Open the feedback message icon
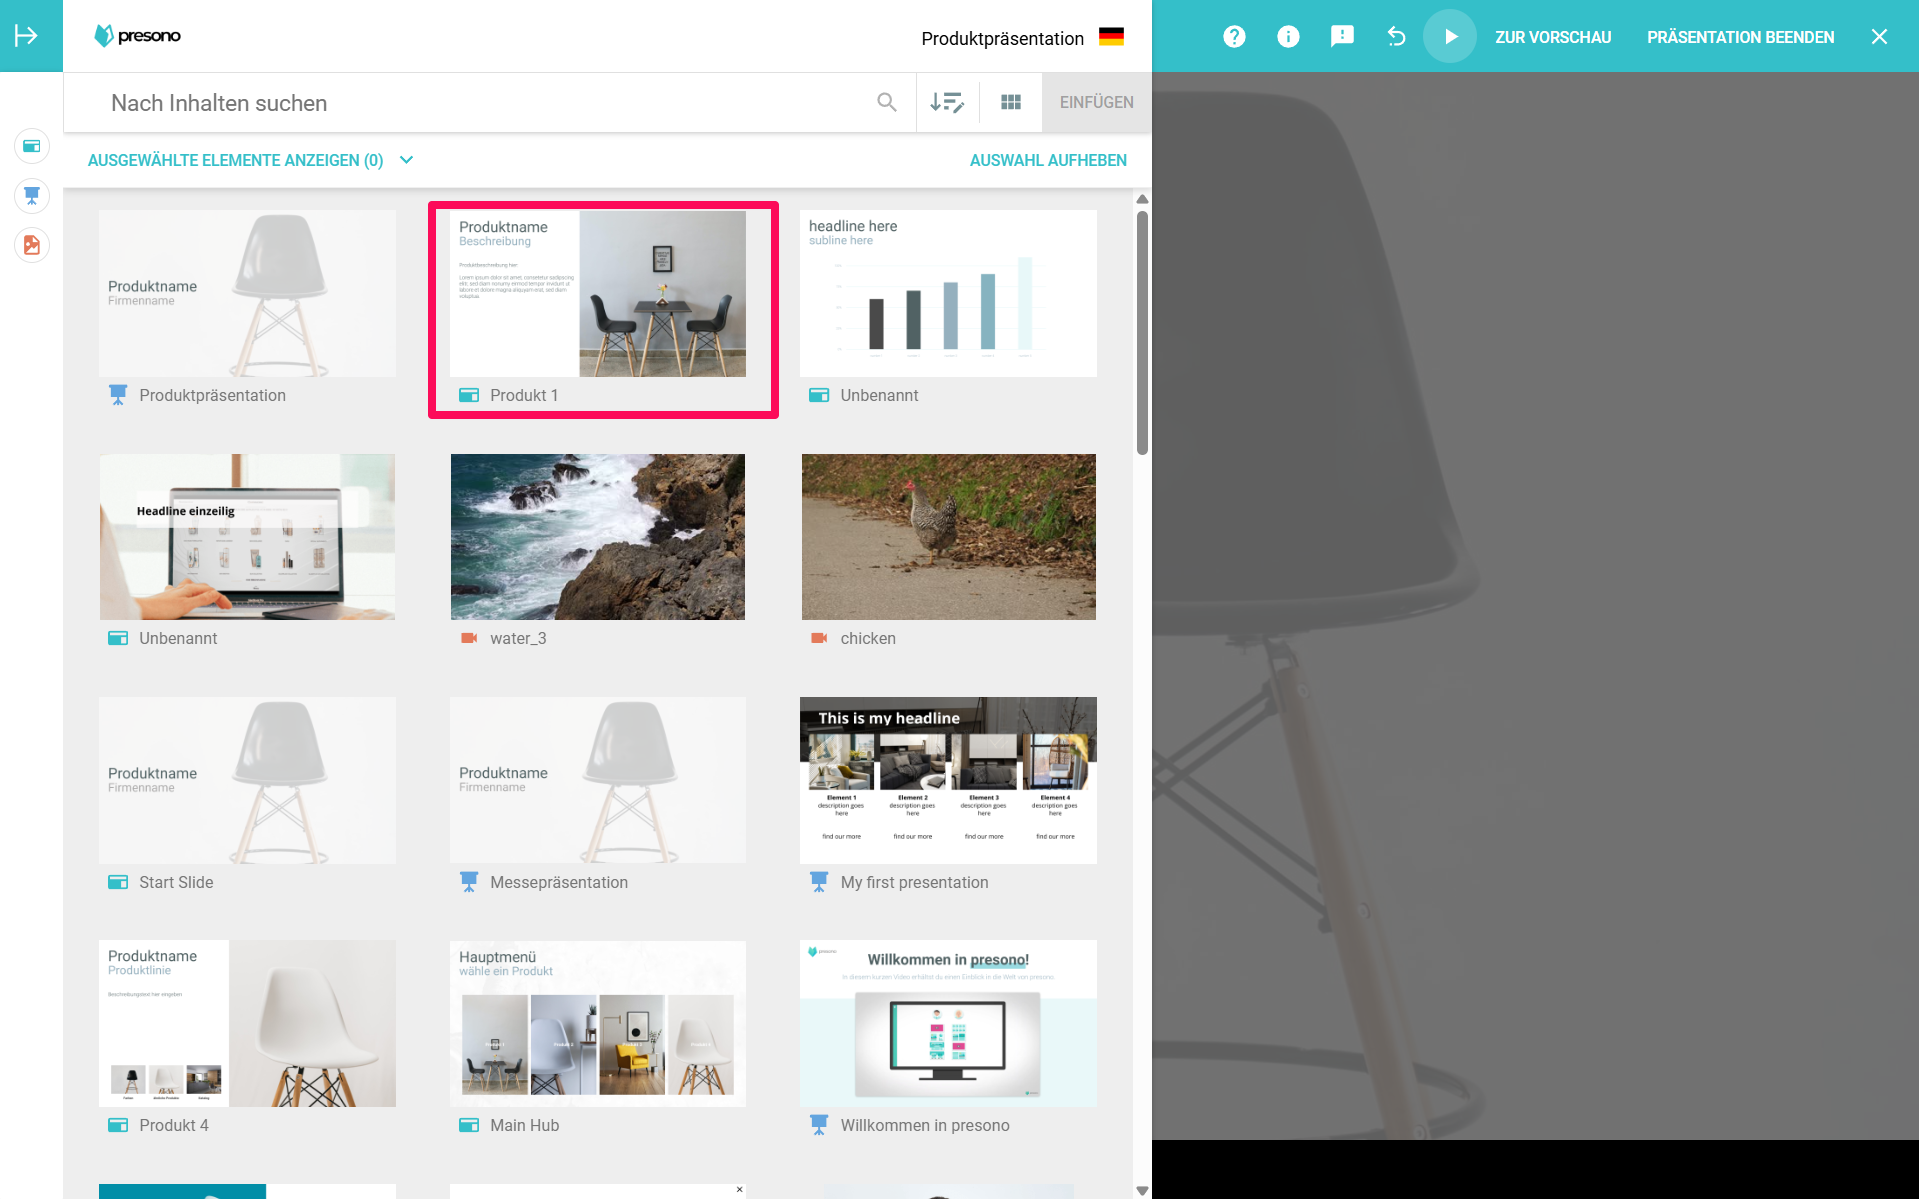The width and height of the screenshot is (1919, 1199). pyautogui.click(x=1342, y=37)
